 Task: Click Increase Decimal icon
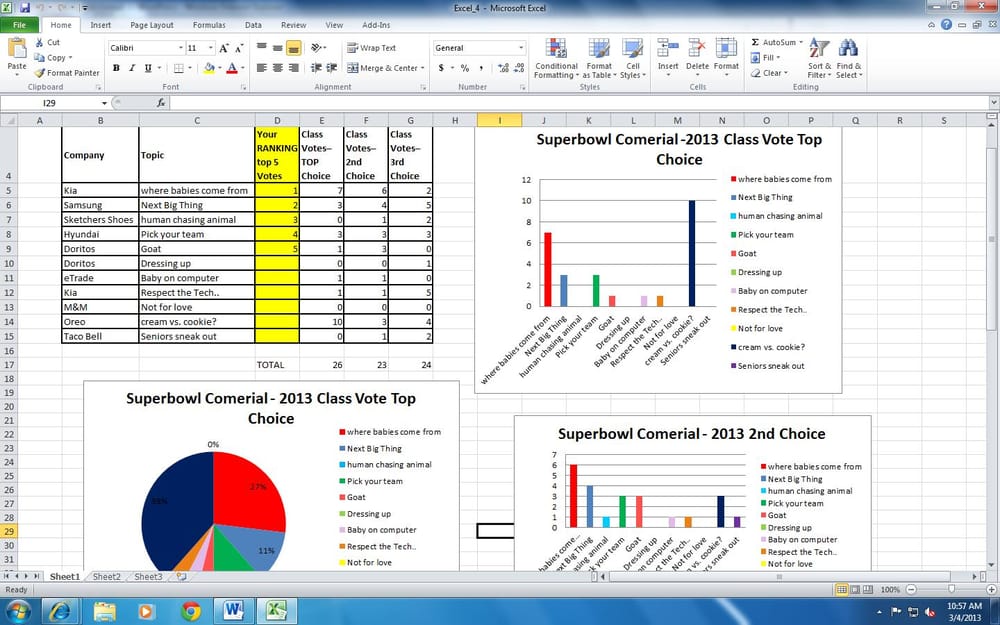pos(503,68)
